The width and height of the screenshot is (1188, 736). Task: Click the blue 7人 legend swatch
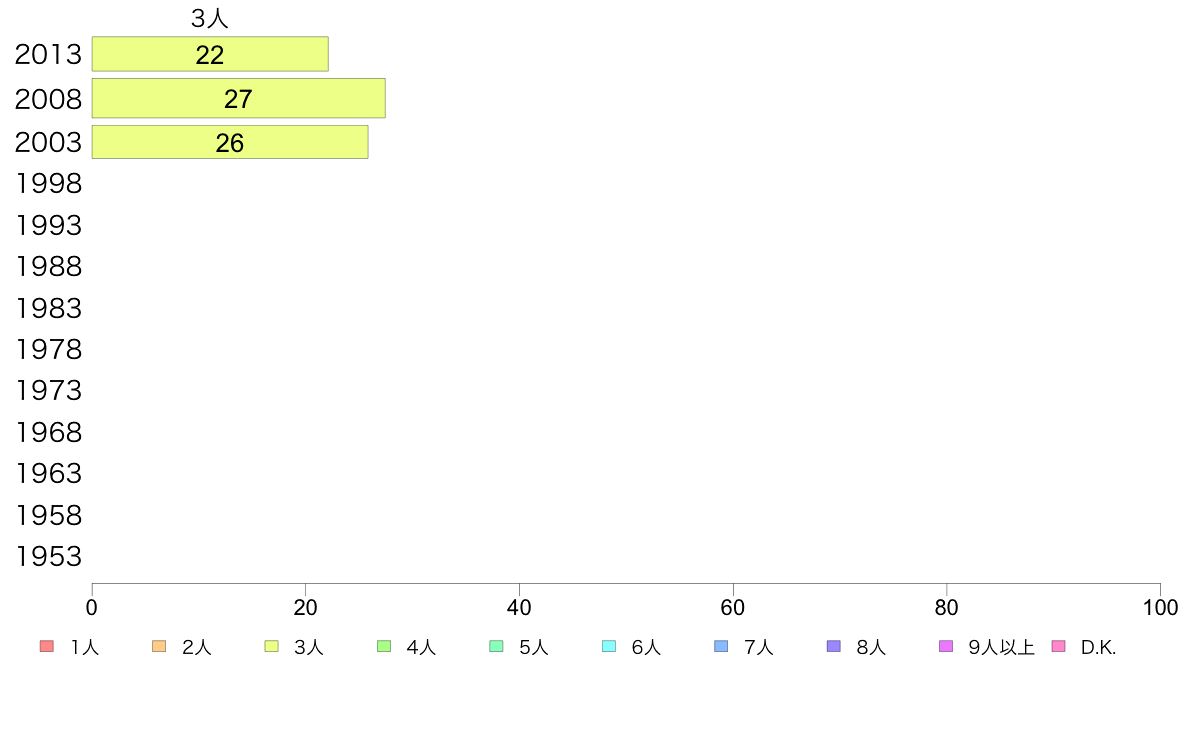pos(721,647)
